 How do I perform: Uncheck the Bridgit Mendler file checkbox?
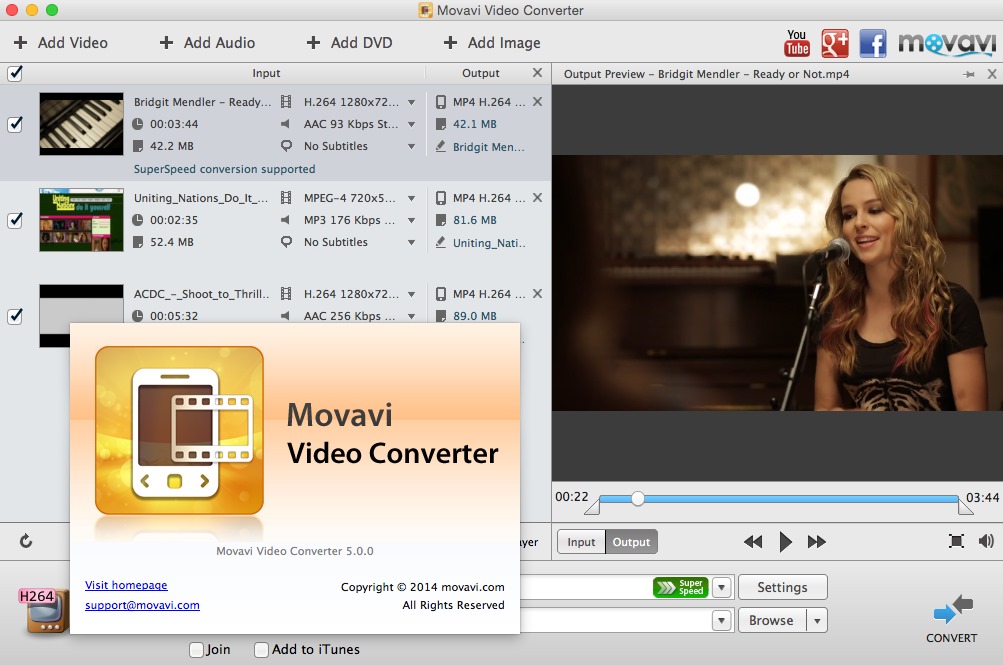pos(15,124)
